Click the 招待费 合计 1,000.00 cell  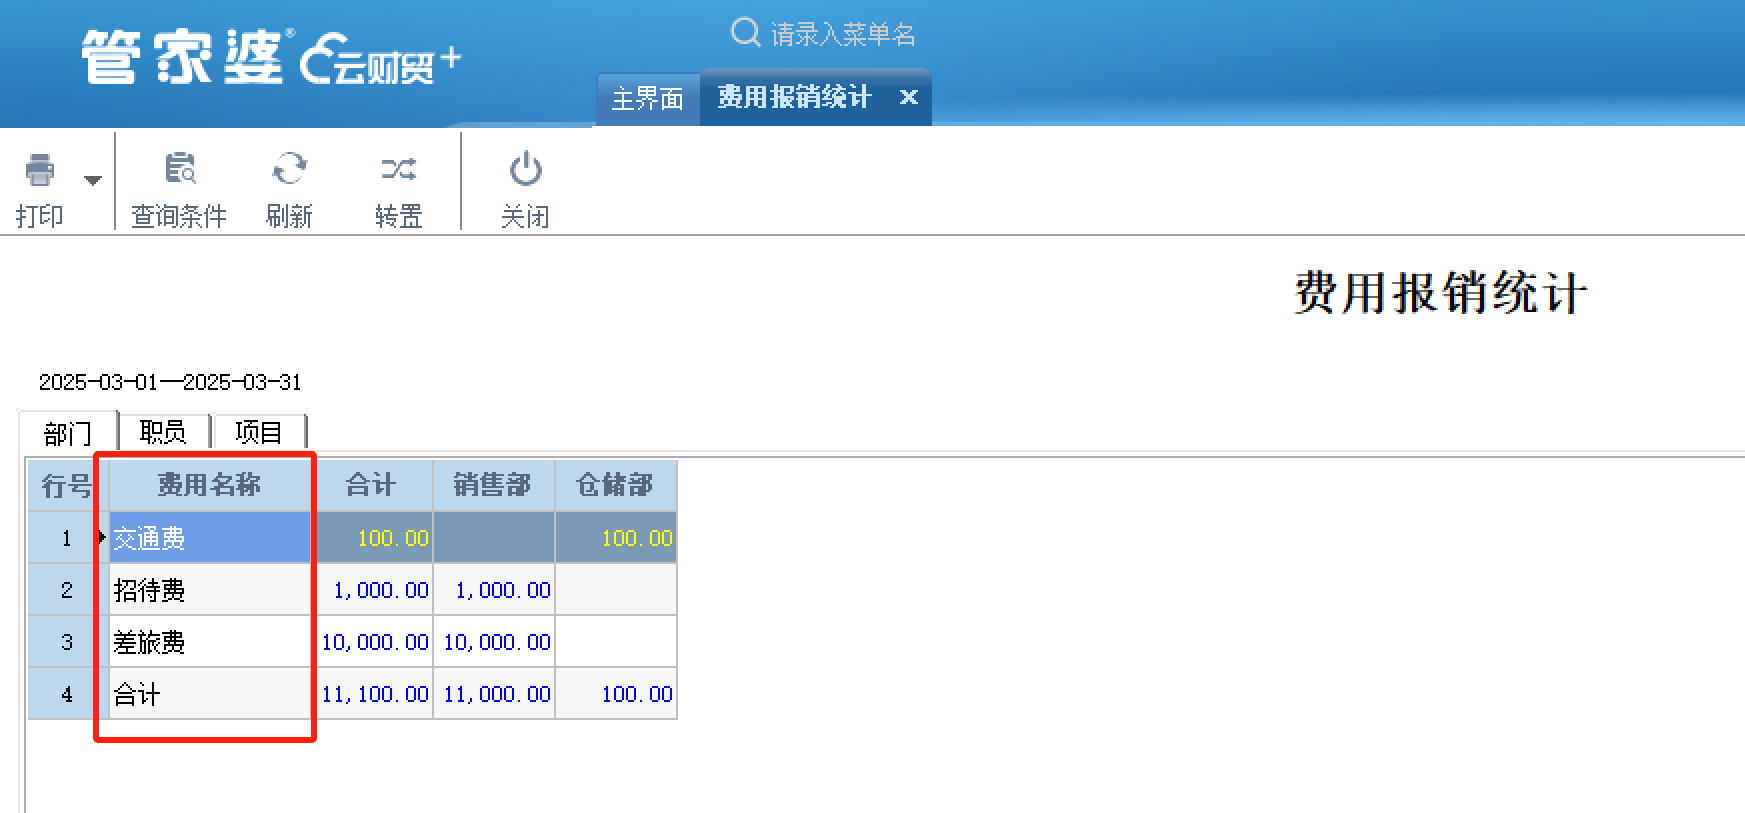click(x=373, y=590)
